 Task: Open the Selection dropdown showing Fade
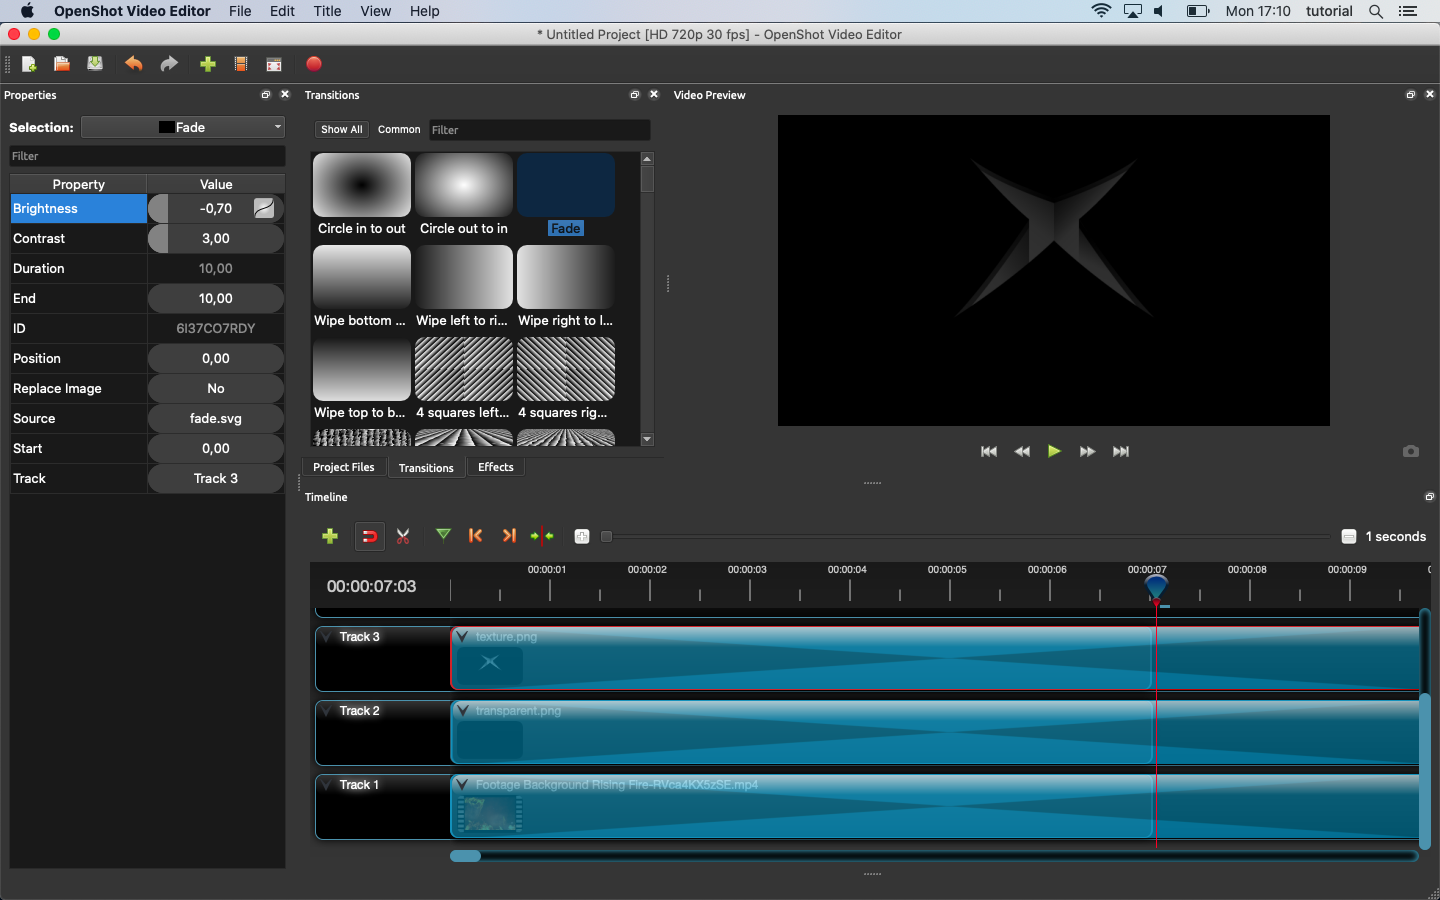[183, 127]
